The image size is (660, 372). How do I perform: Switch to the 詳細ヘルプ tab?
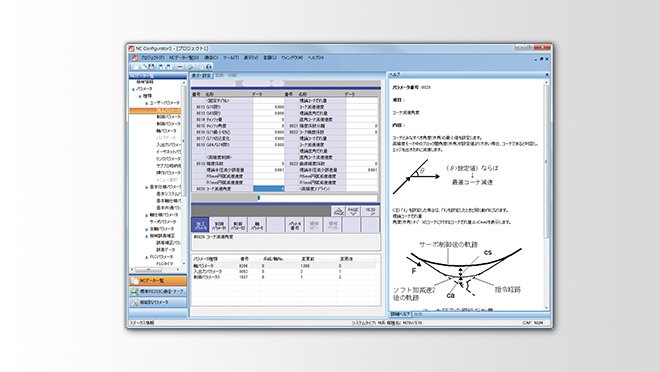(x=400, y=314)
